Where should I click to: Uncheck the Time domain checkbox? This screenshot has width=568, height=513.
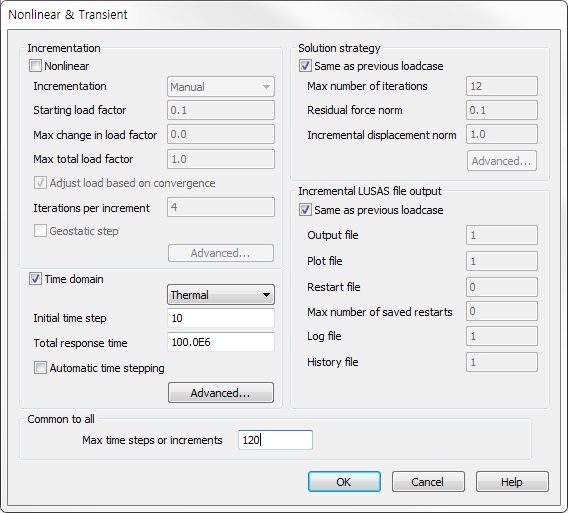pyautogui.click(x=35, y=279)
